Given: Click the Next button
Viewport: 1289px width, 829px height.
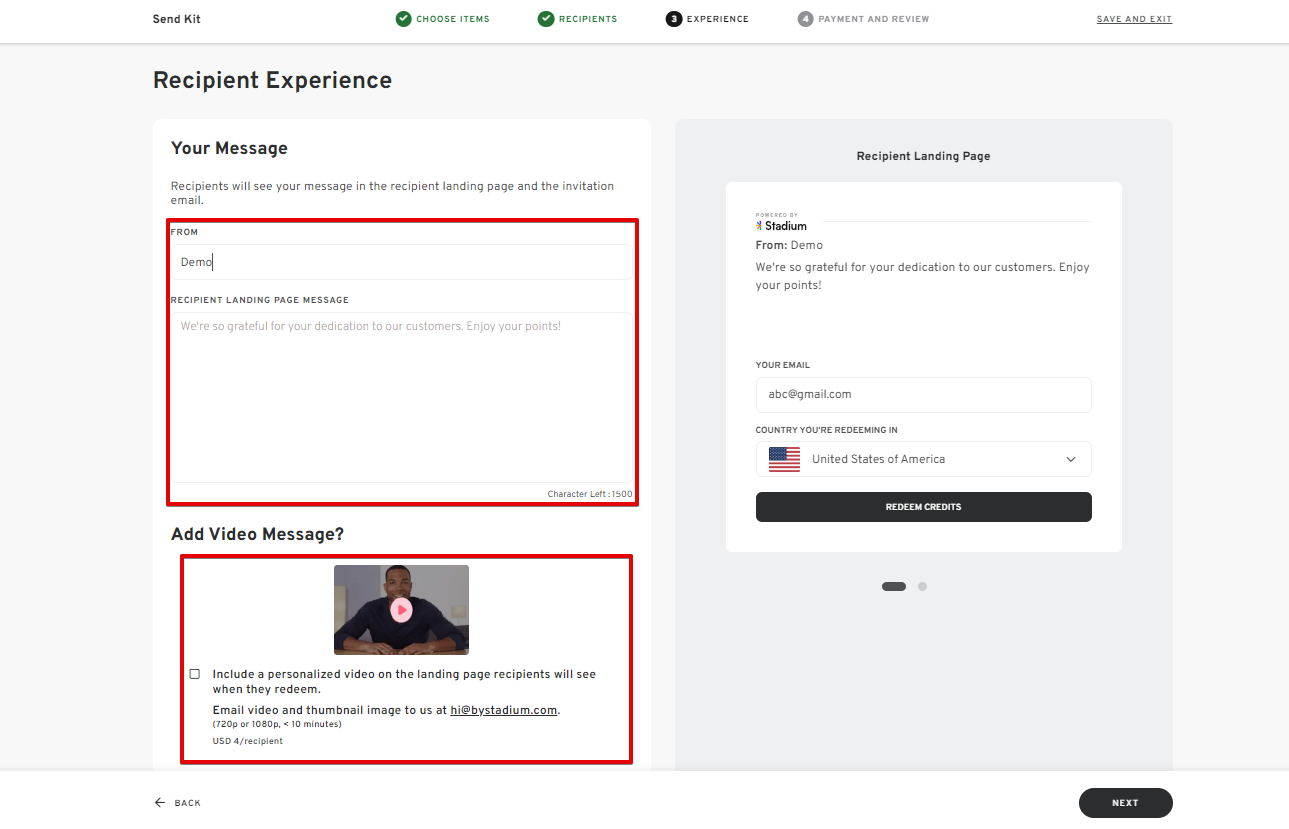Looking at the screenshot, I should [x=1125, y=803].
